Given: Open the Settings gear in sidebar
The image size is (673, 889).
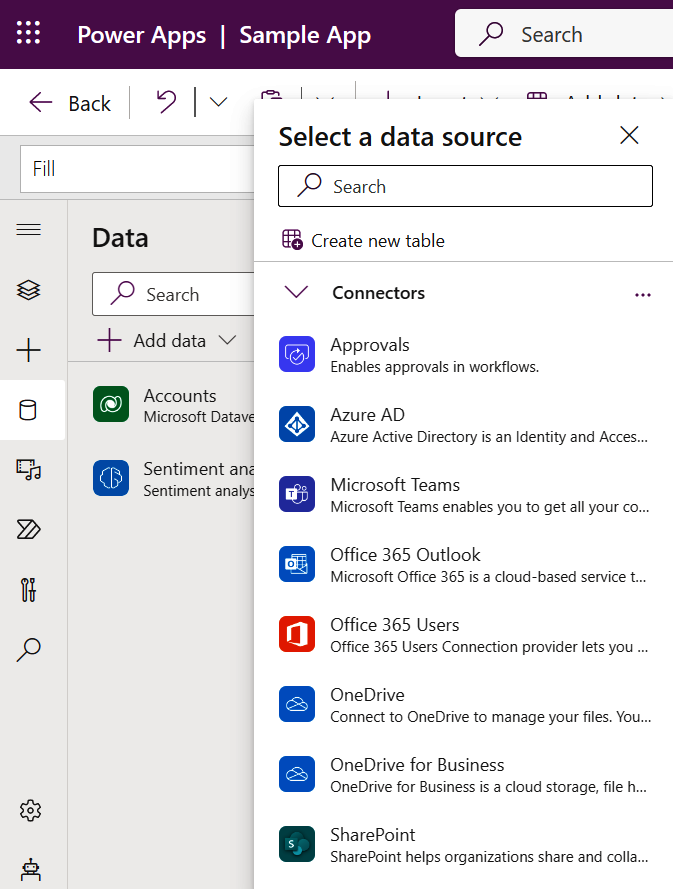Looking at the screenshot, I should 29,810.
